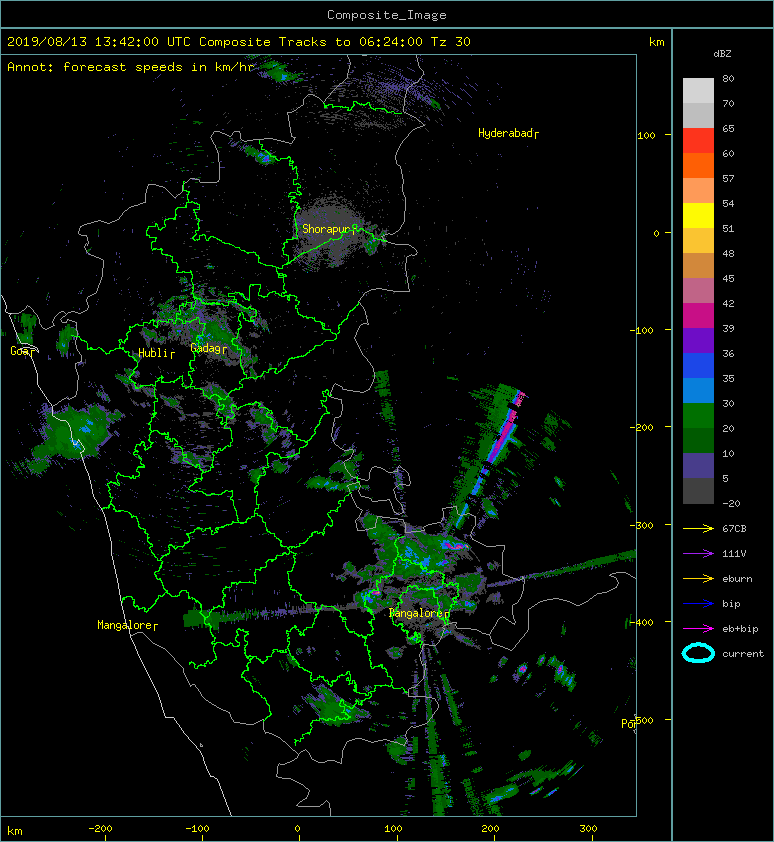Click the 'Annot: forecast speeds in km/hr' text
This screenshot has width=774, height=842.
(x=131, y=67)
